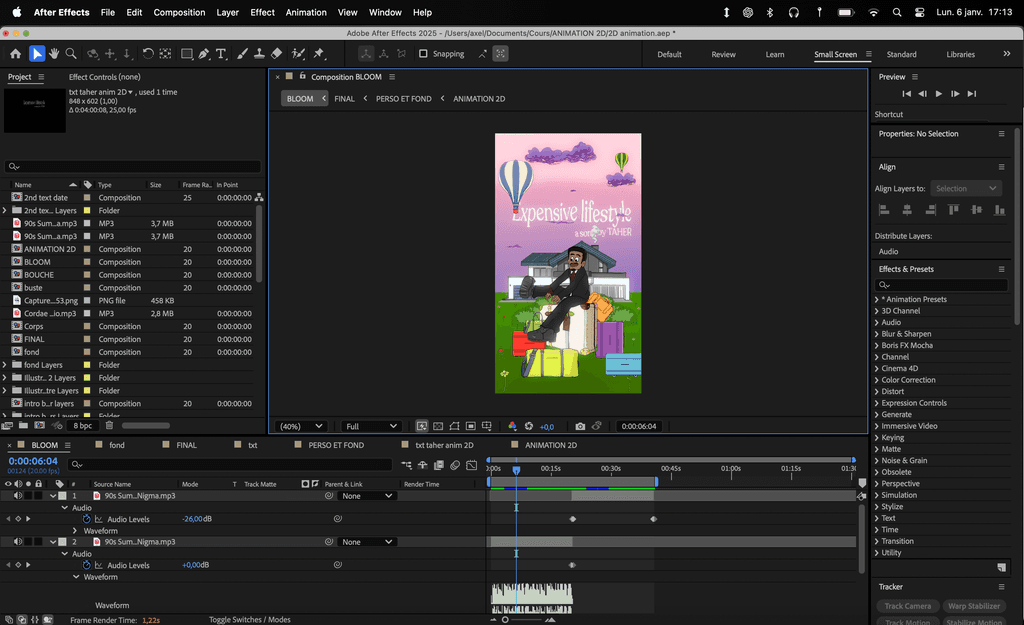The image size is (1024, 625).
Task: Switch to the PERSO ET FOND timeline tab
Action: [x=336, y=445]
